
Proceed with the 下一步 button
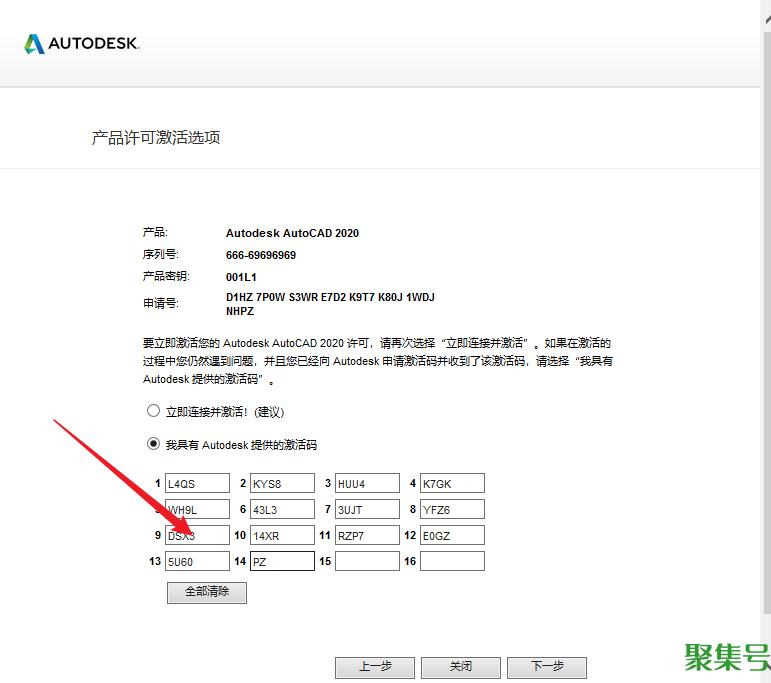546,667
